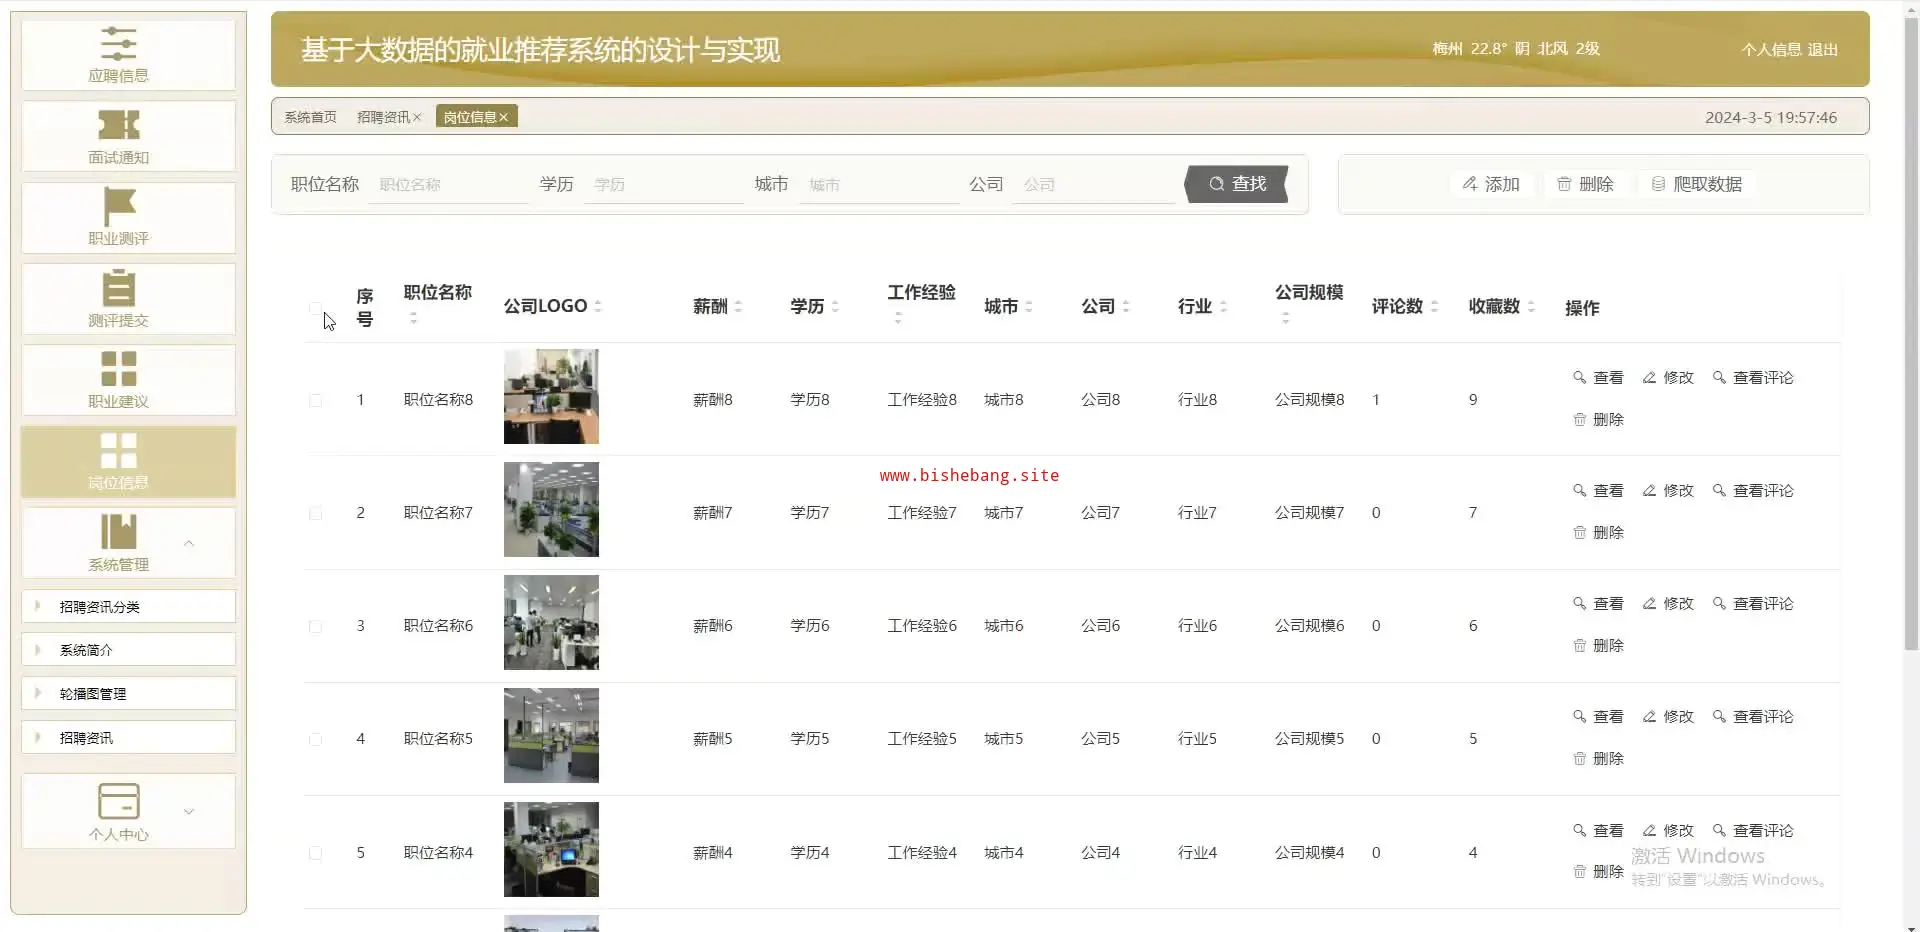The image size is (1920, 932).
Task: Open the 应聘信息 sidebar icon
Action: 118,44
